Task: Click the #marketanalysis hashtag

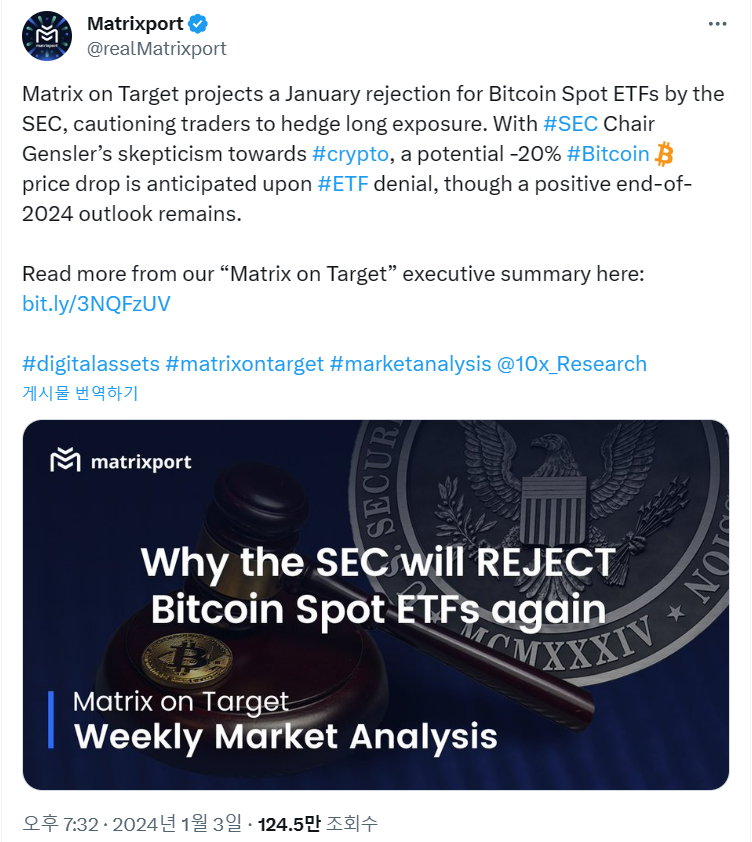Action: [x=410, y=364]
